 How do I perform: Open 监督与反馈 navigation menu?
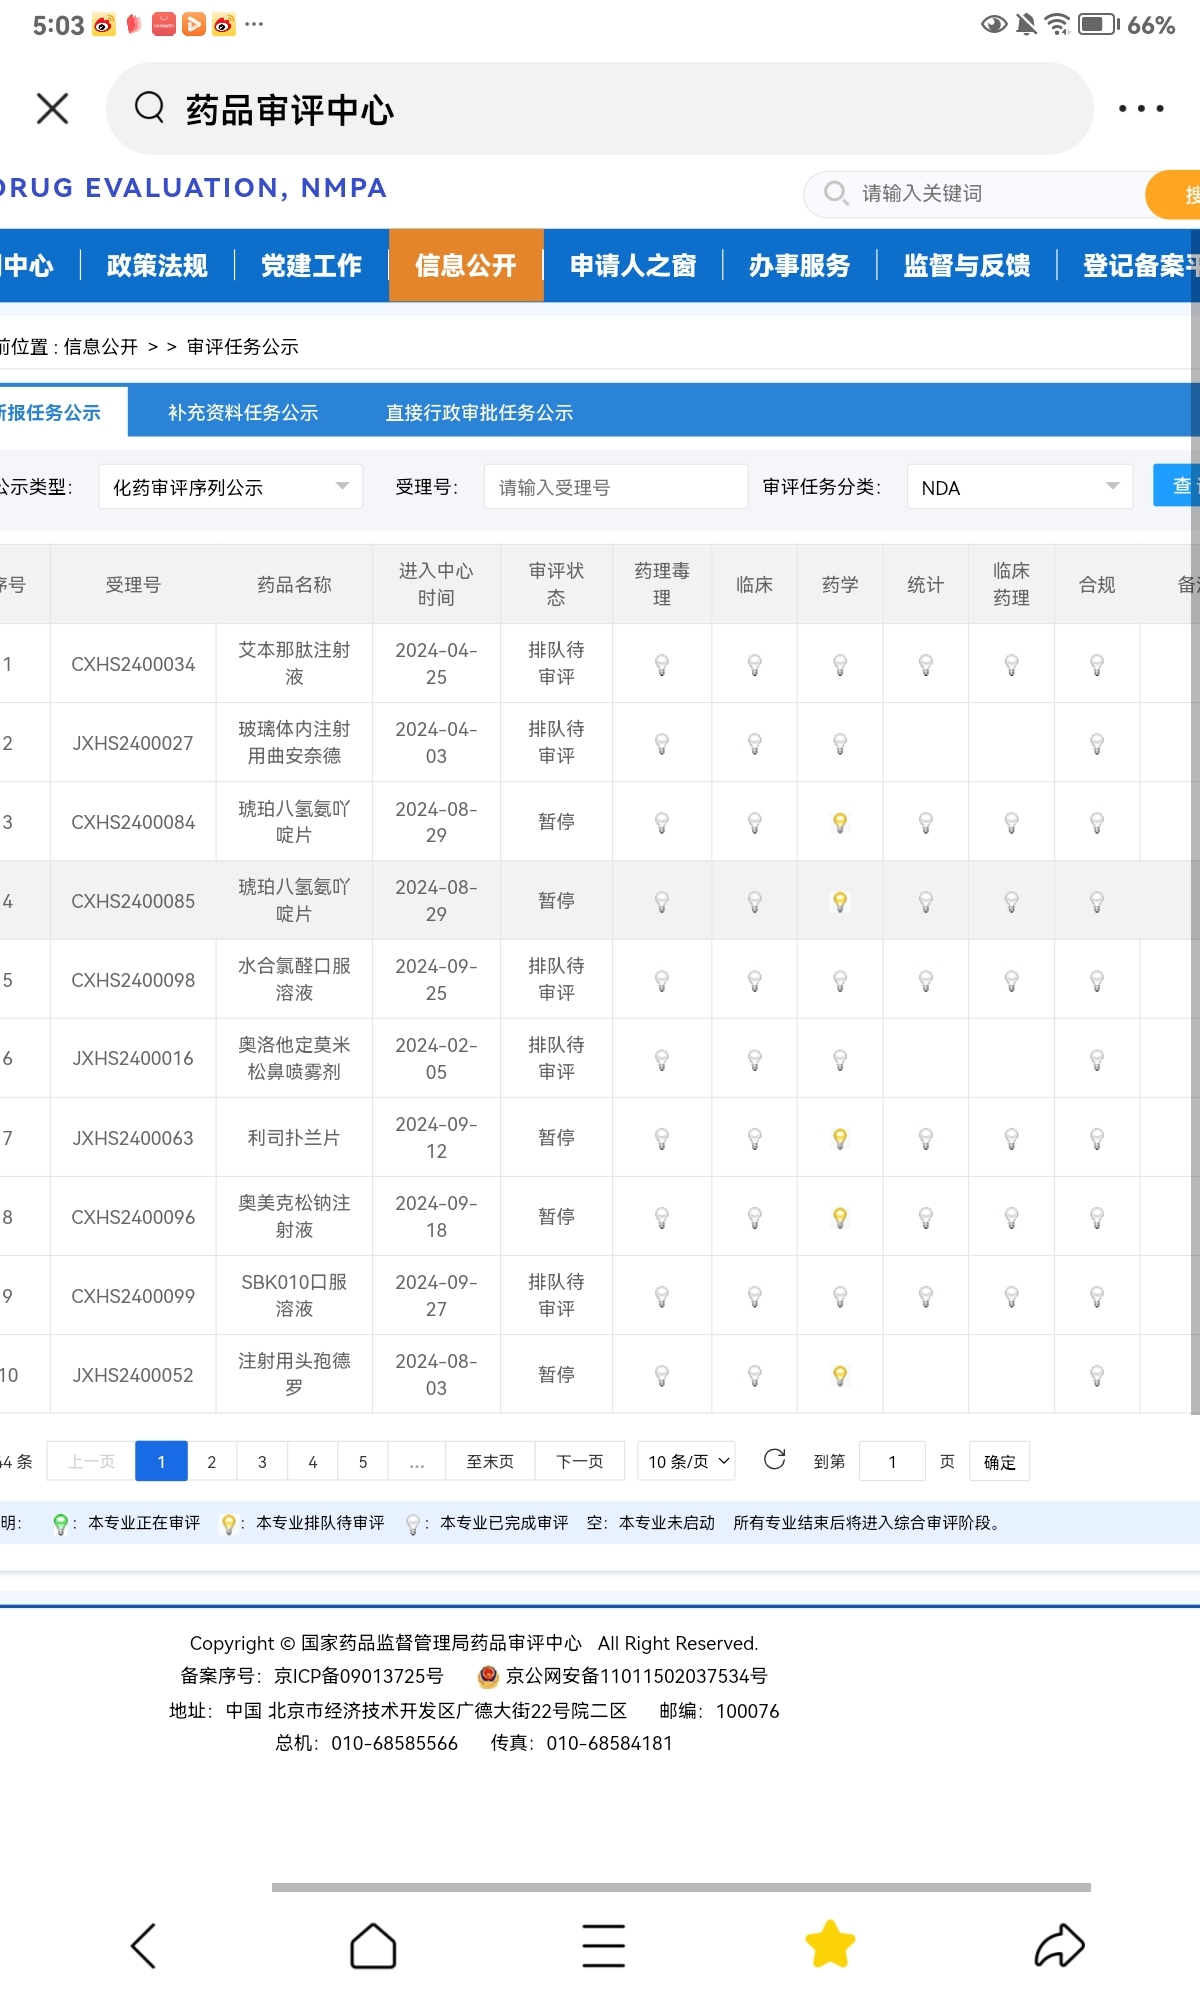click(x=967, y=265)
